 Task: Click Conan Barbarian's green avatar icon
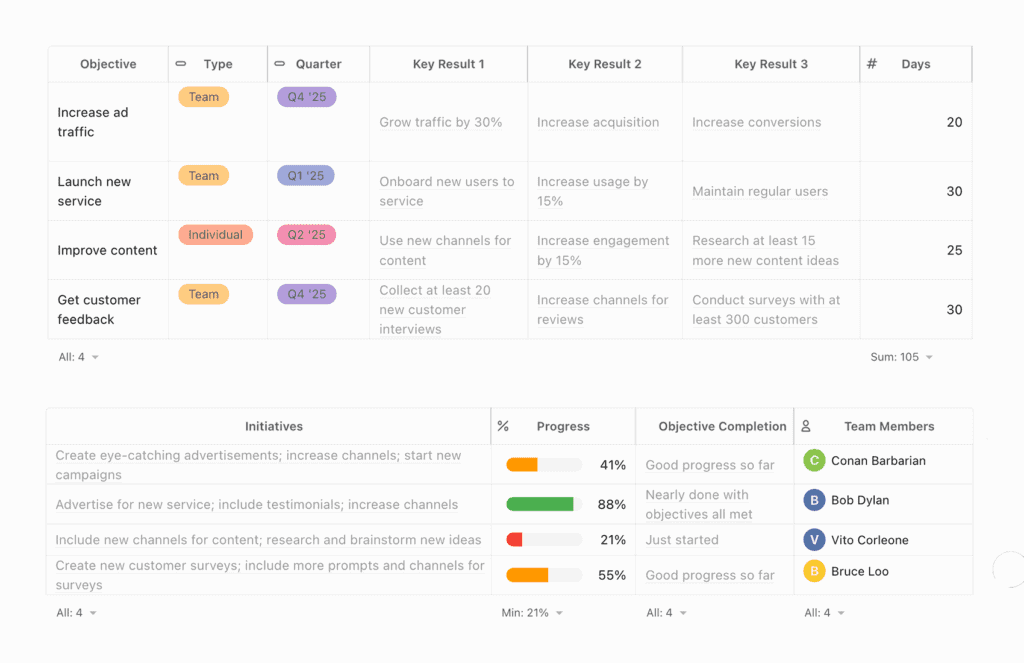814,461
